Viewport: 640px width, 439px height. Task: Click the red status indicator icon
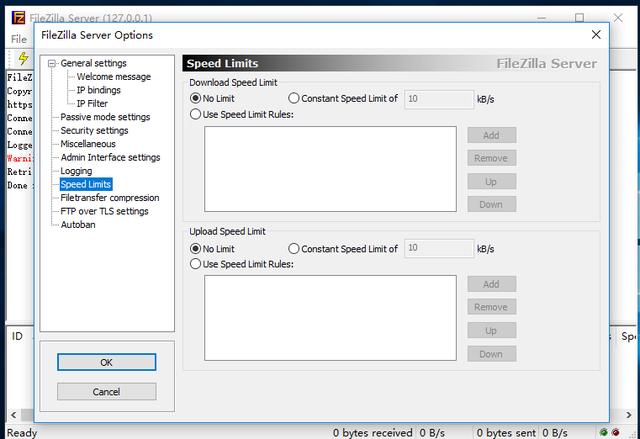[616, 432]
